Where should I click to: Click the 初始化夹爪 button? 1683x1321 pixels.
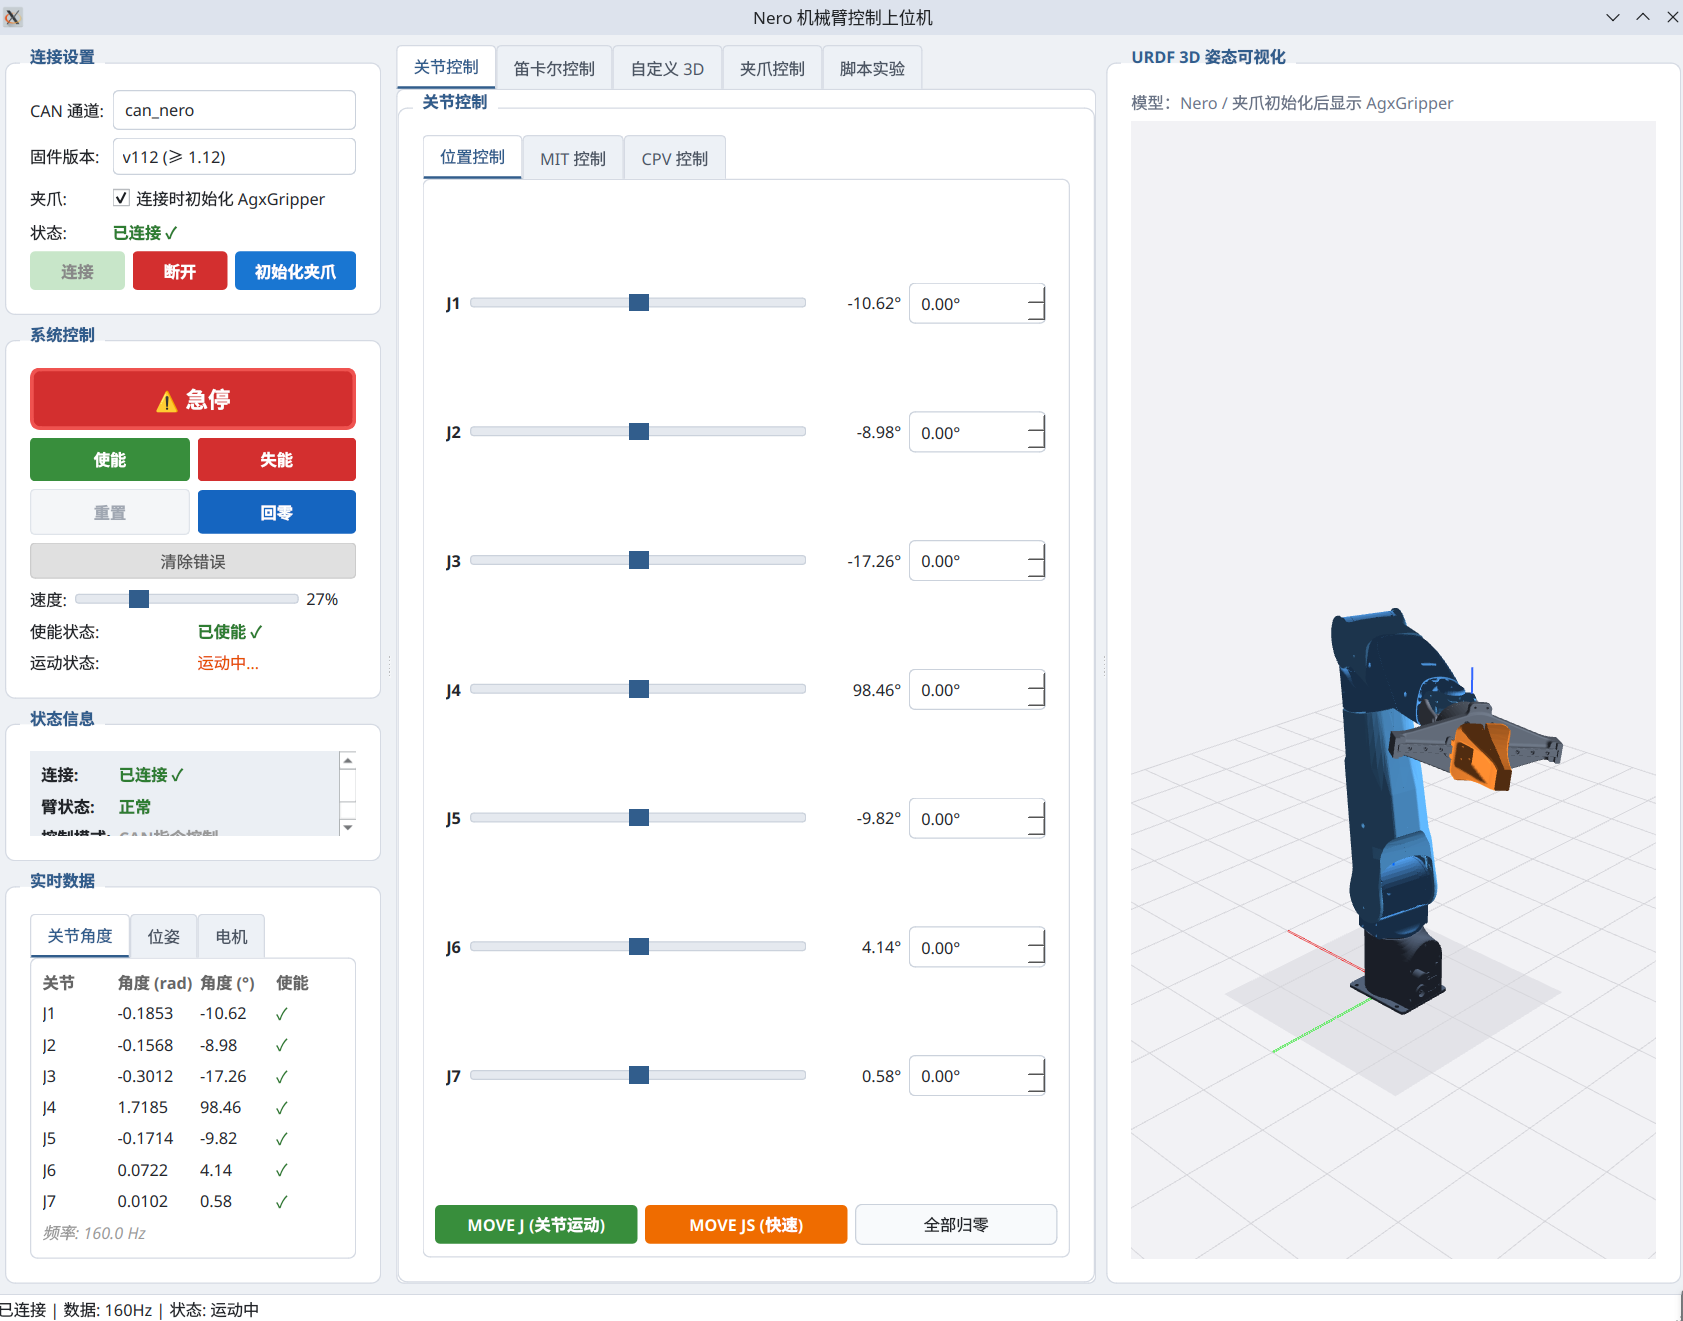[x=295, y=271]
